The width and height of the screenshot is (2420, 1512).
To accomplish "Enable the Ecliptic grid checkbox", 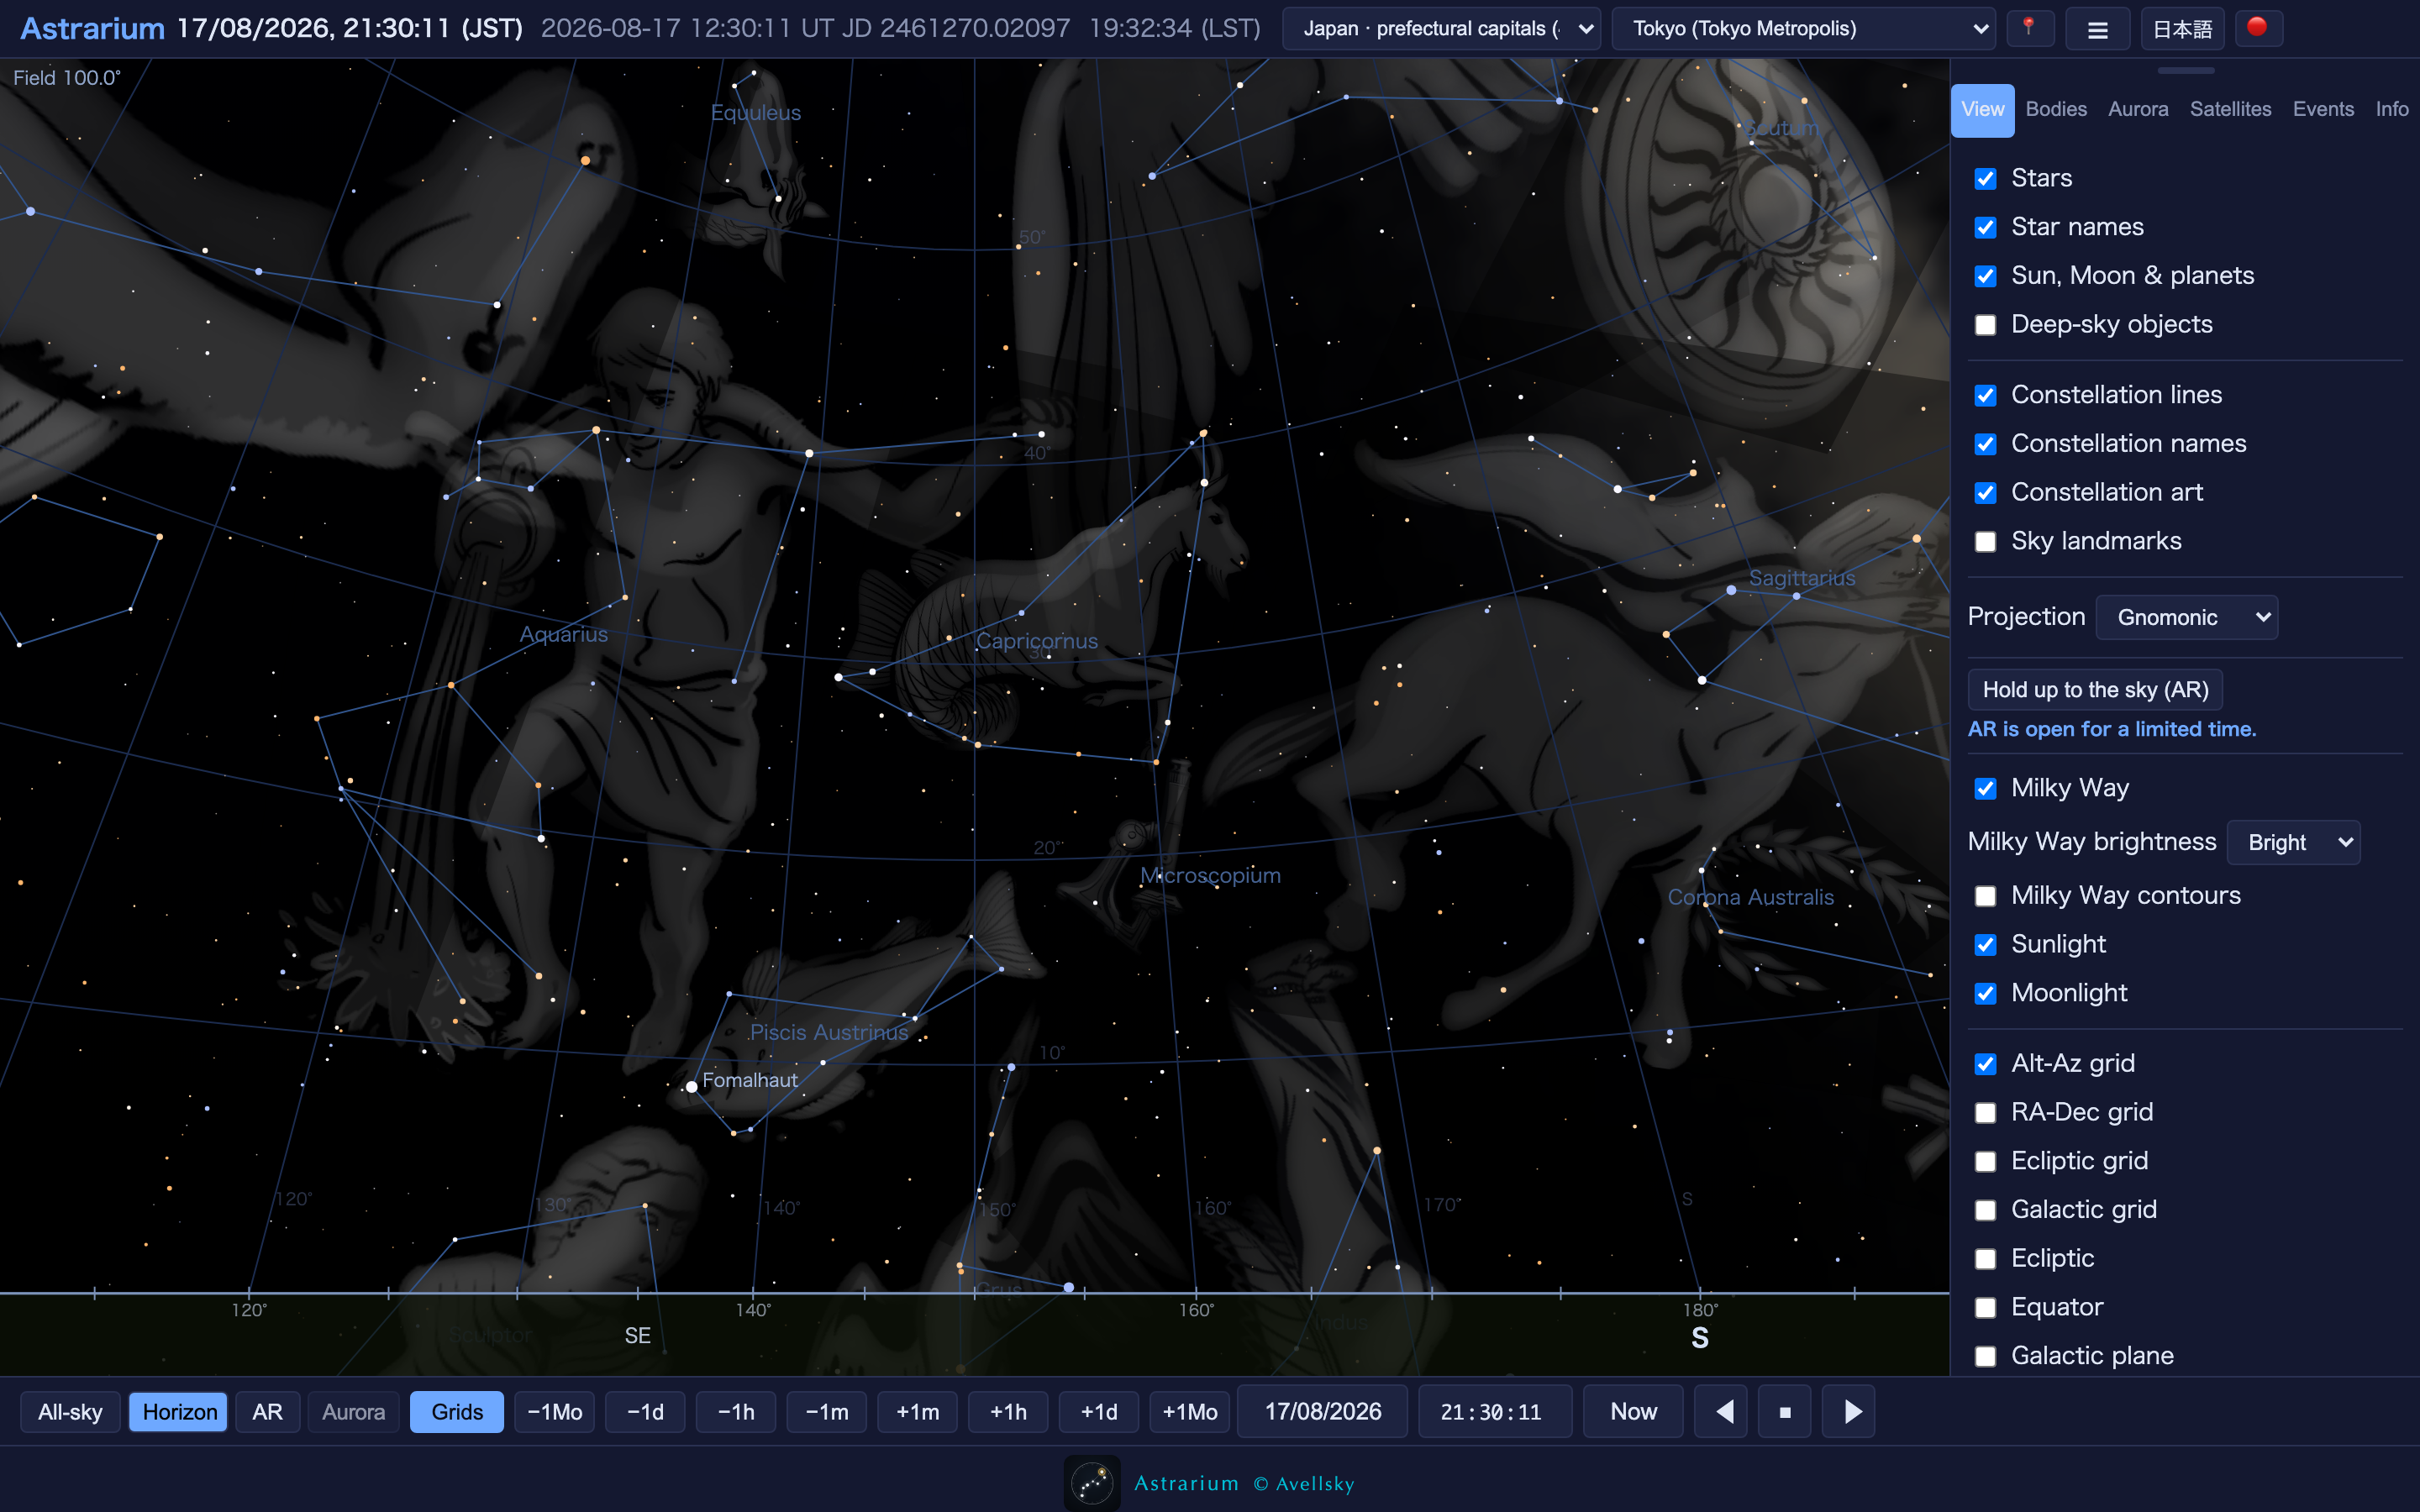I will point(1985,1162).
